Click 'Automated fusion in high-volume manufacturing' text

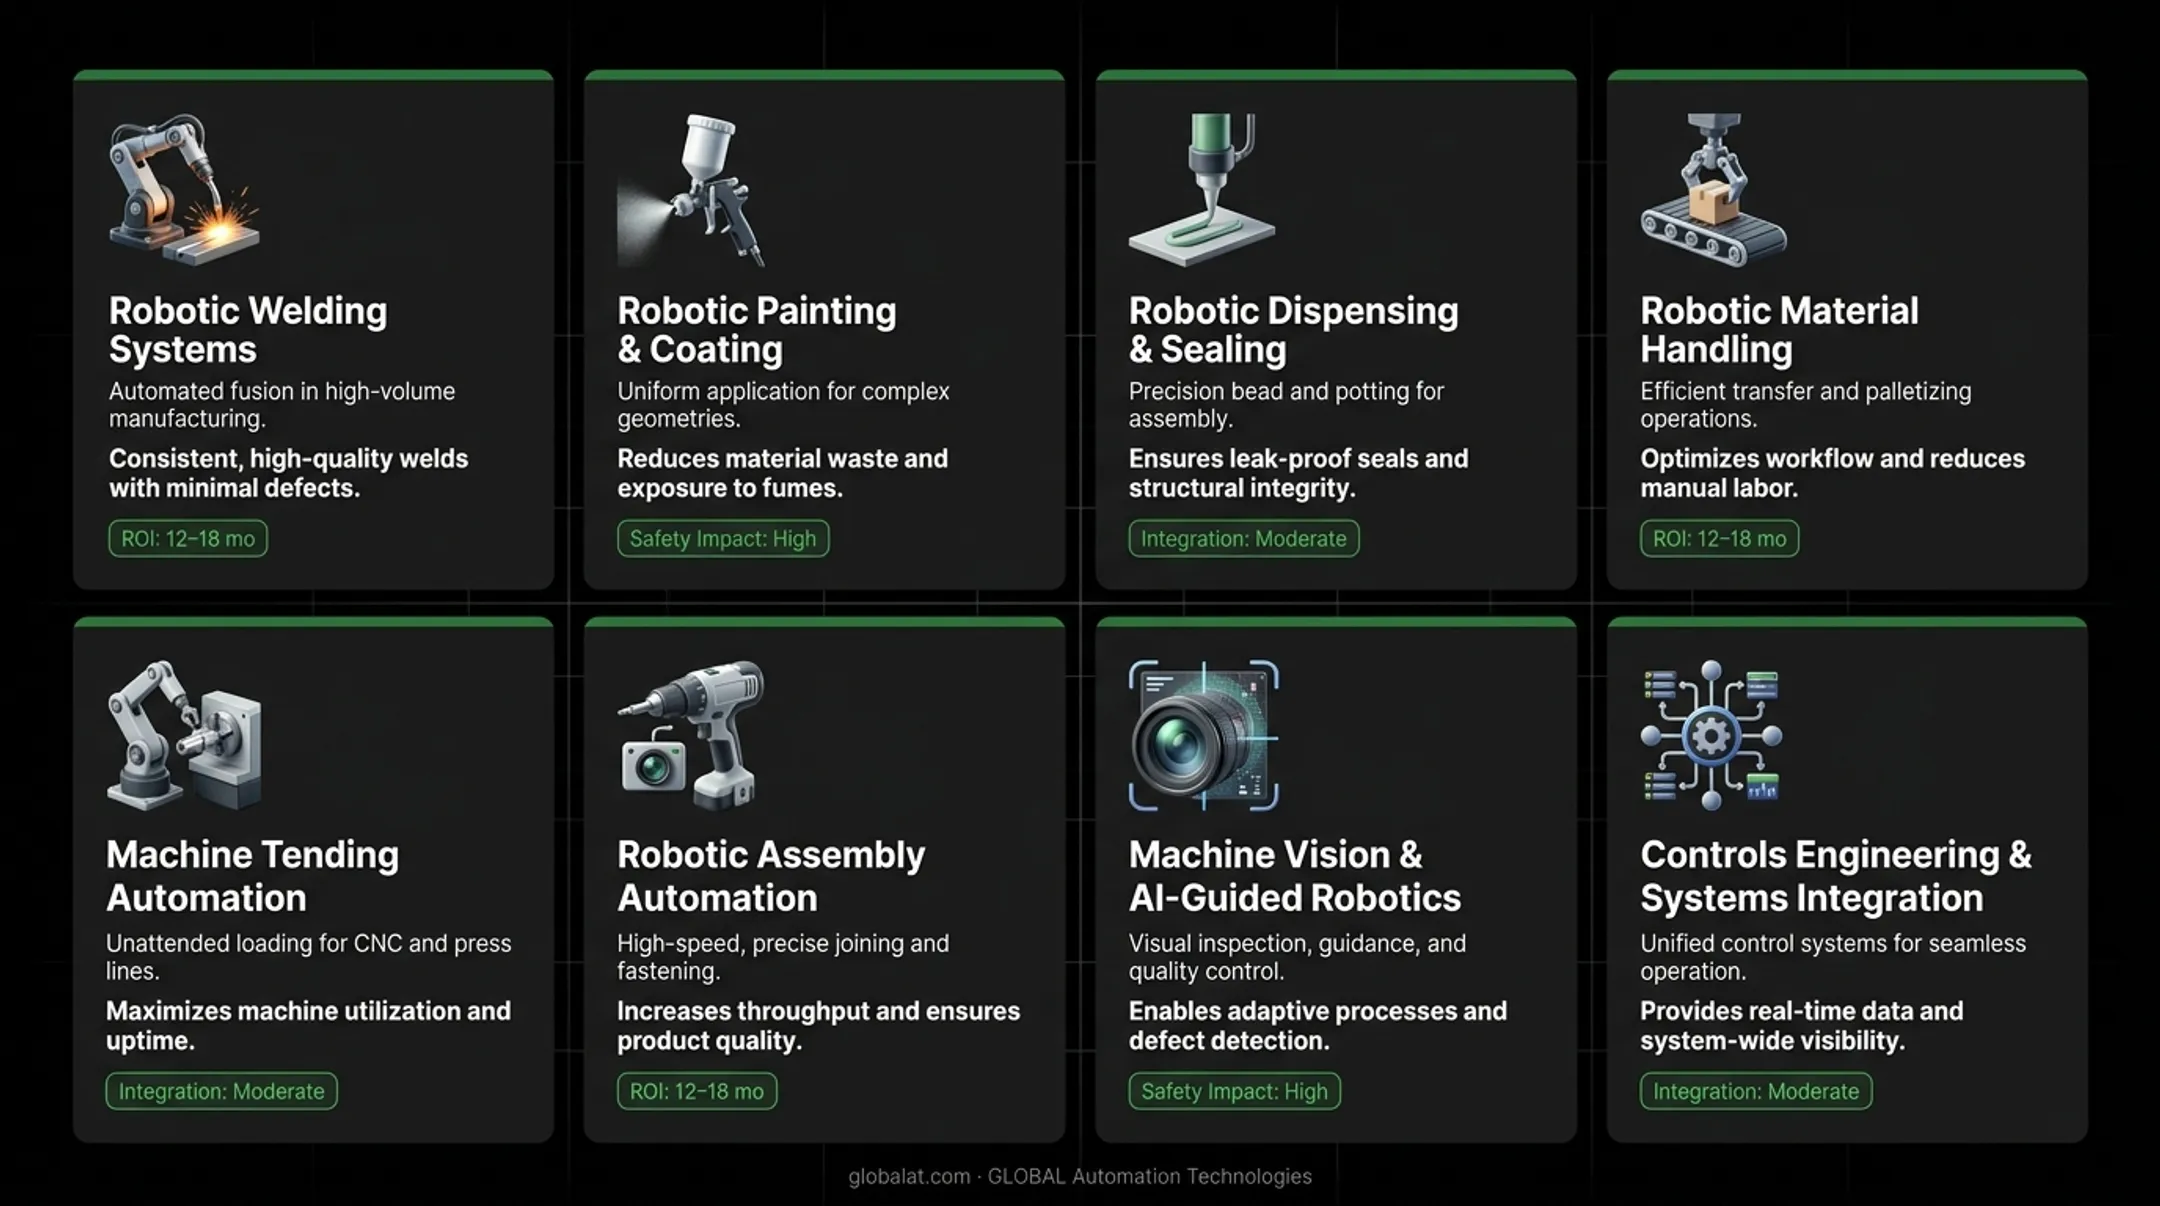pos(282,405)
